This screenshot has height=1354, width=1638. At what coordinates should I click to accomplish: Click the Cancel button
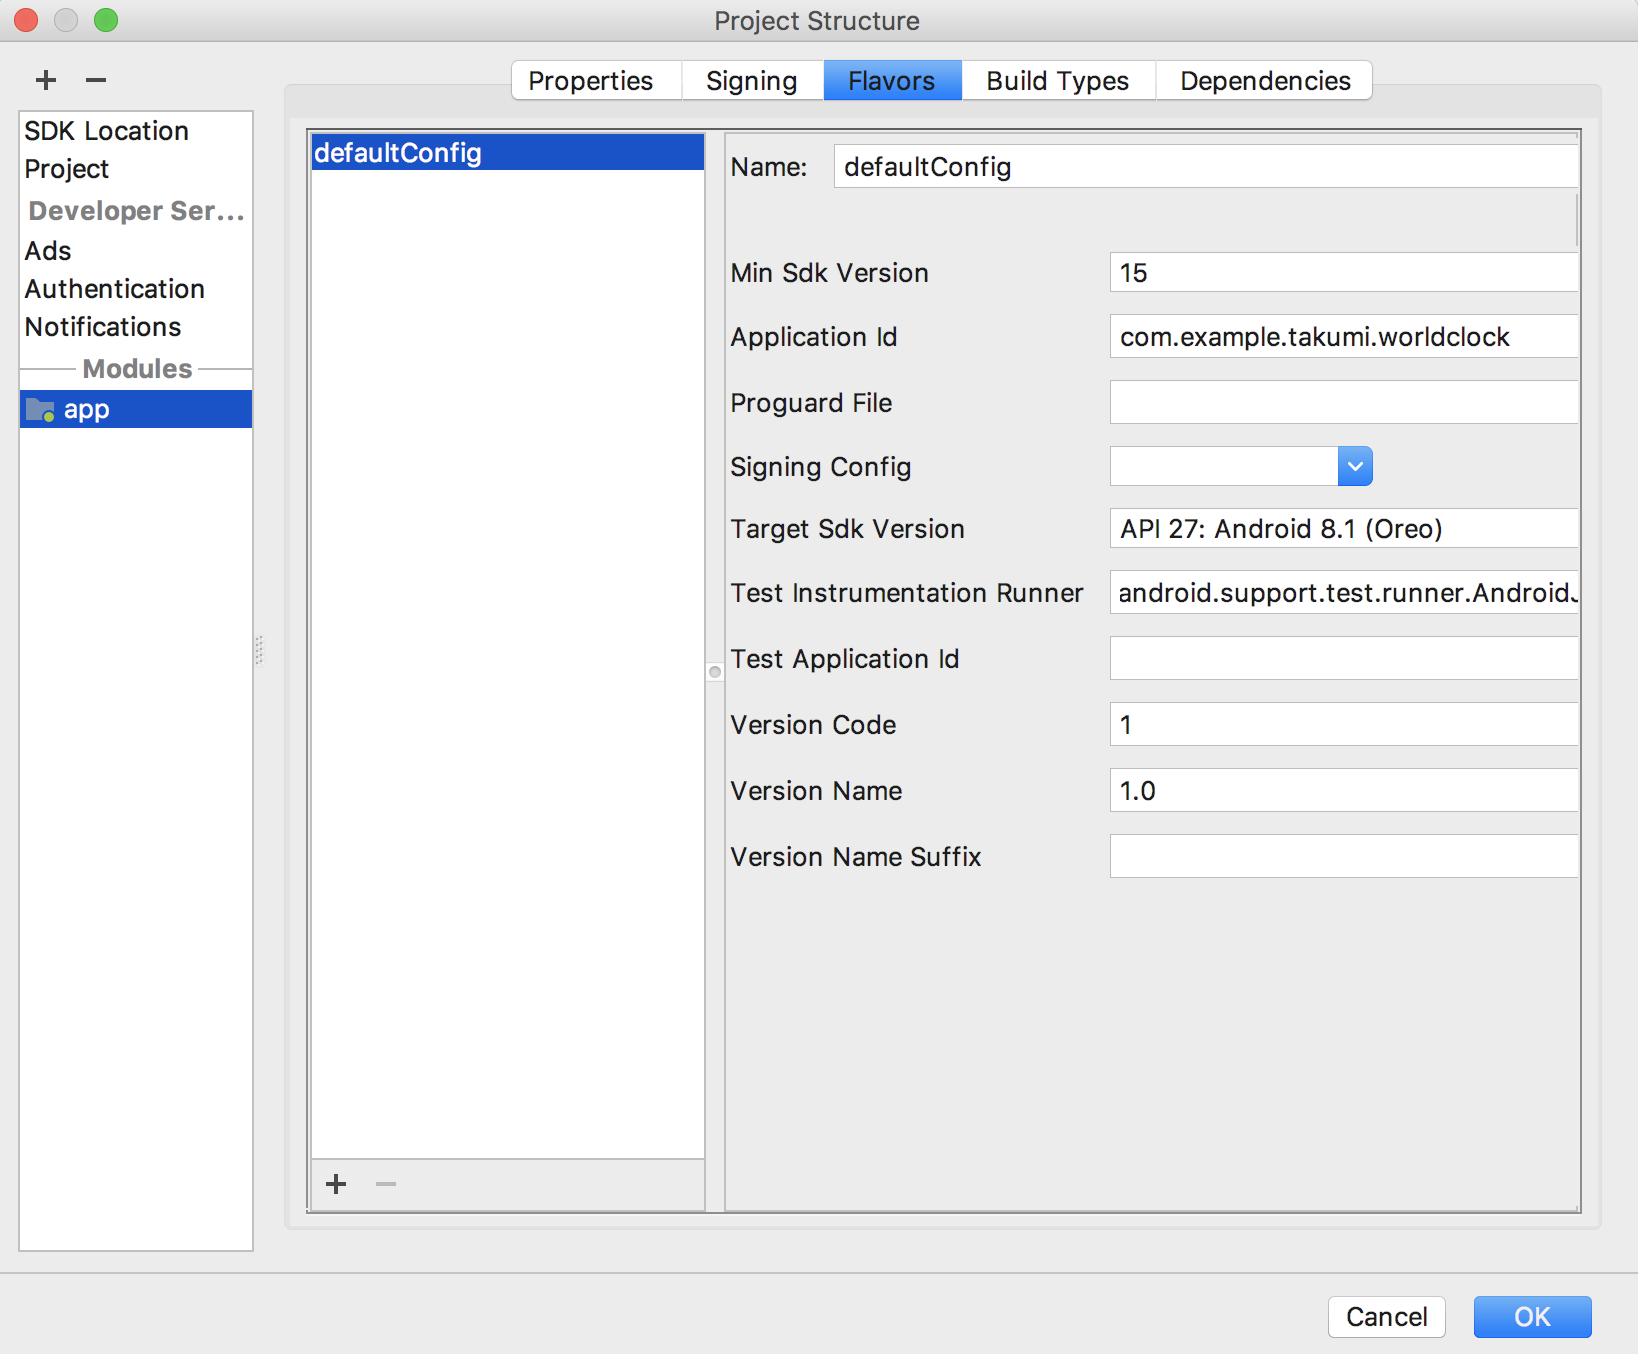(x=1386, y=1317)
